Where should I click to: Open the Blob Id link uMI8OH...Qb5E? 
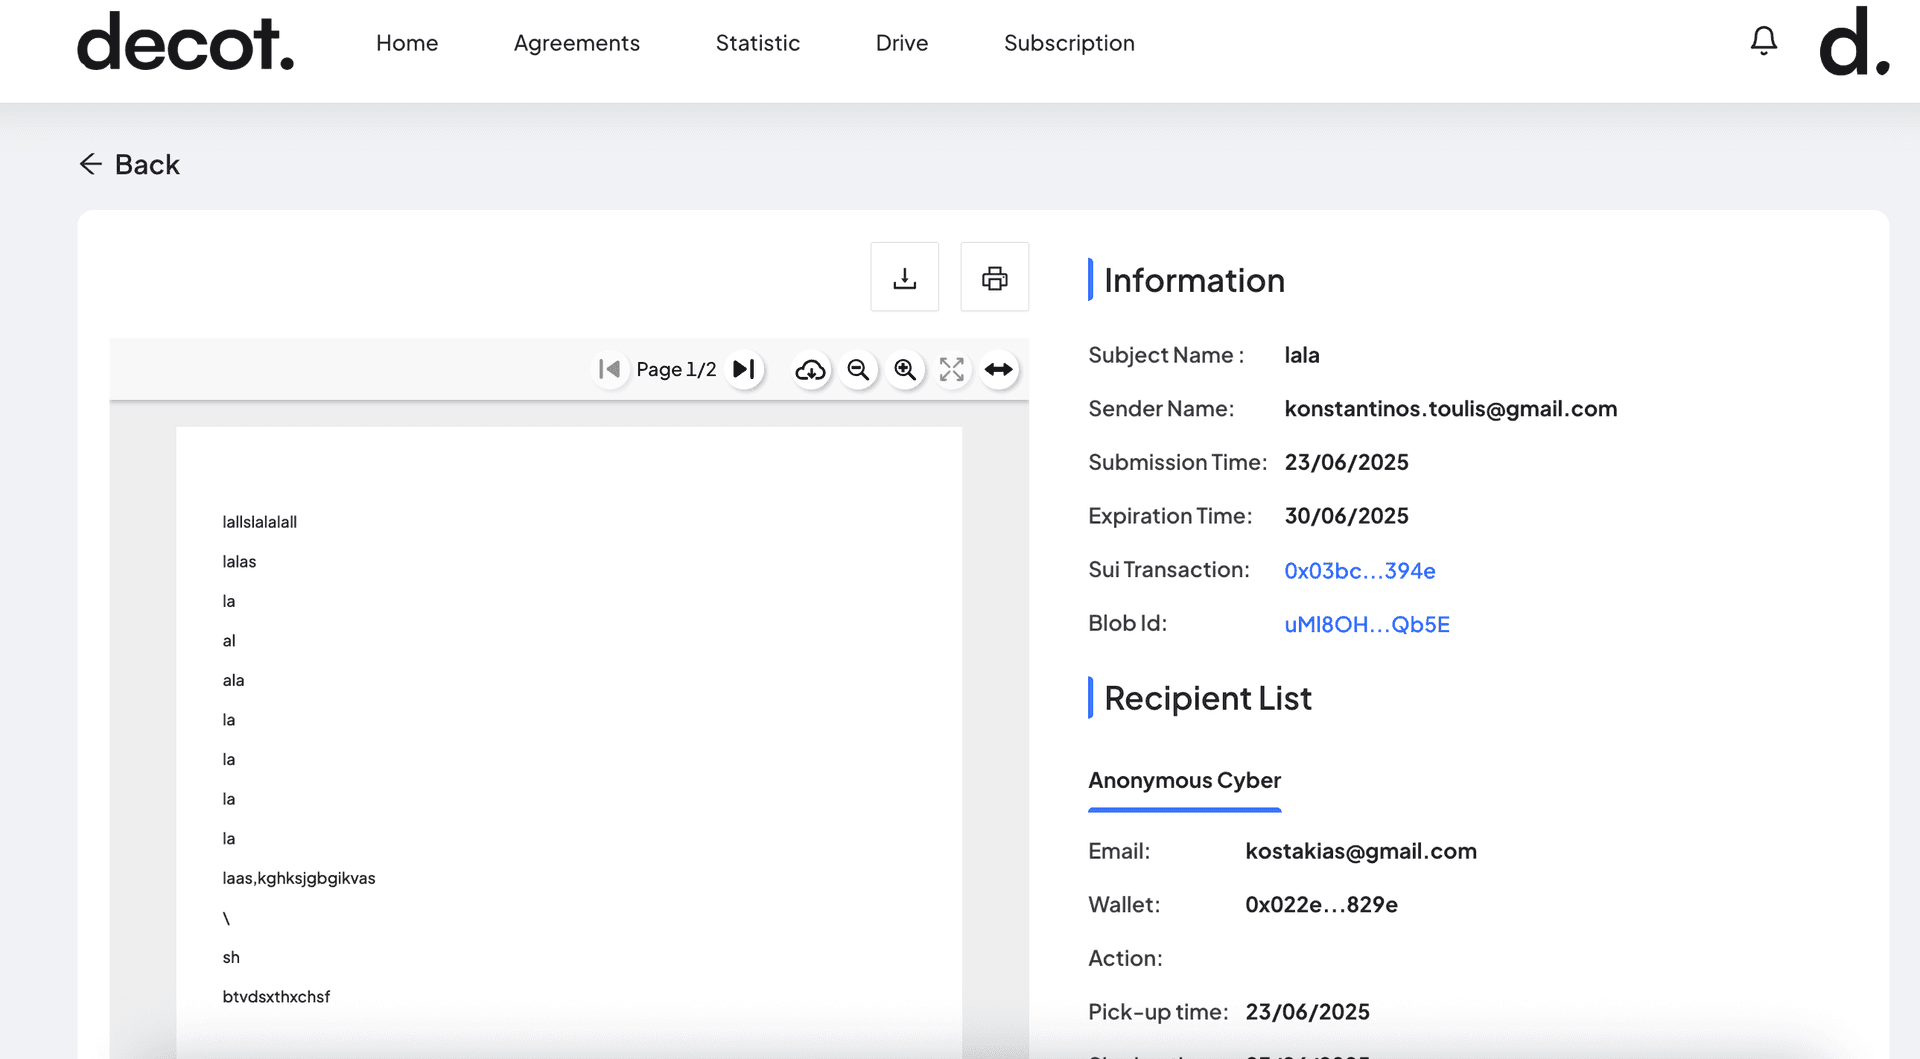click(x=1367, y=625)
